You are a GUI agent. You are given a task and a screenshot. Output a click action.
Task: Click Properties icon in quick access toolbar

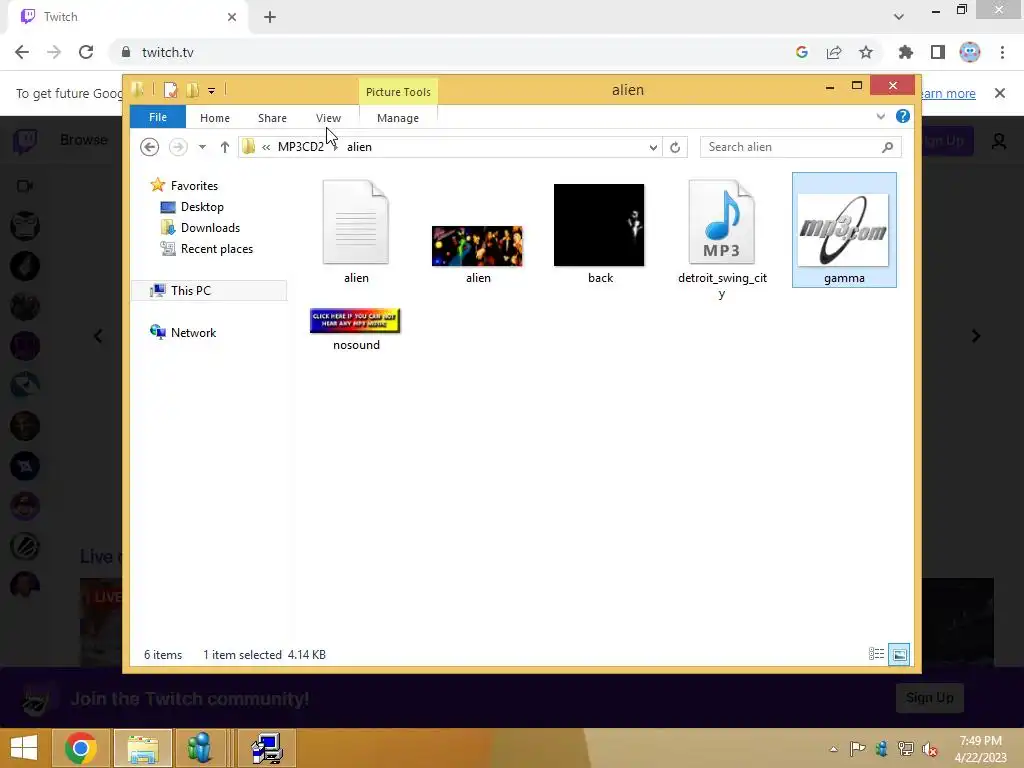[x=170, y=90]
